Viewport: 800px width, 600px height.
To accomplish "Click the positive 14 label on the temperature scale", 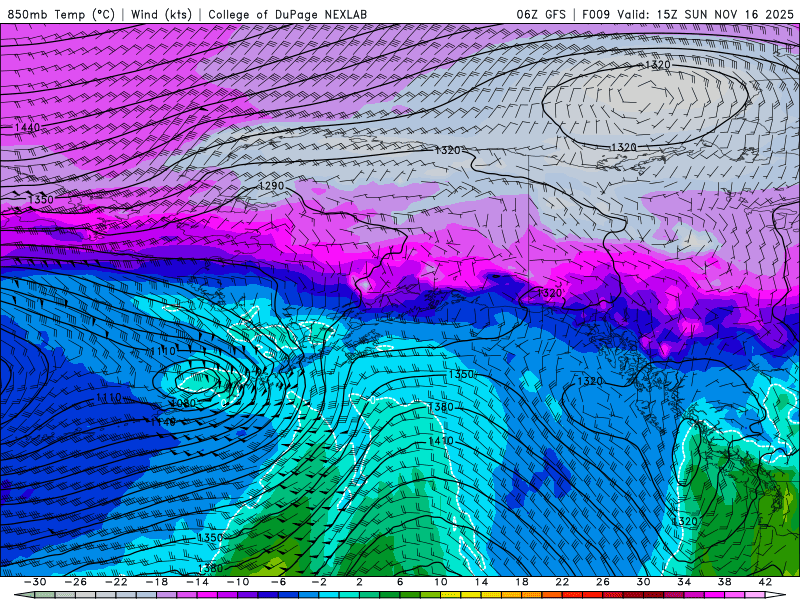I will pos(481,582).
